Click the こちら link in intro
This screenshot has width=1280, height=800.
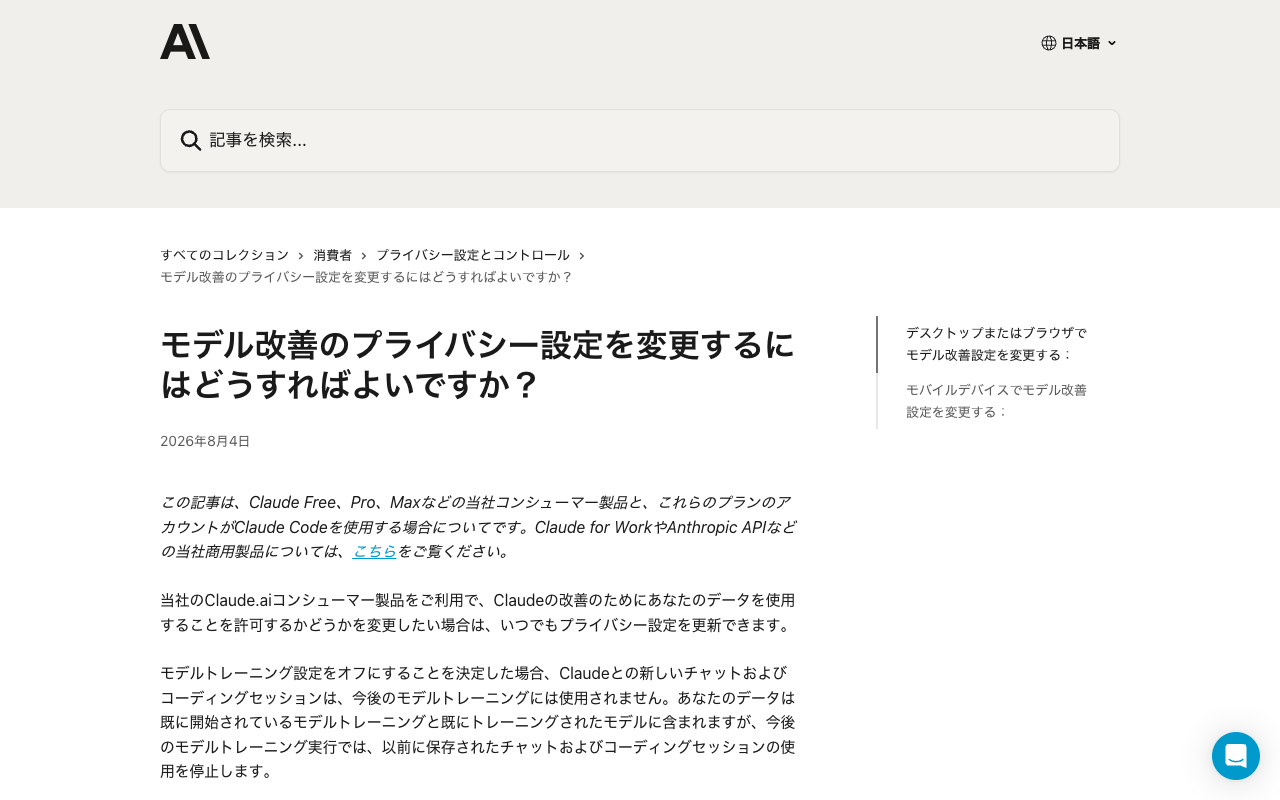[x=375, y=551]
